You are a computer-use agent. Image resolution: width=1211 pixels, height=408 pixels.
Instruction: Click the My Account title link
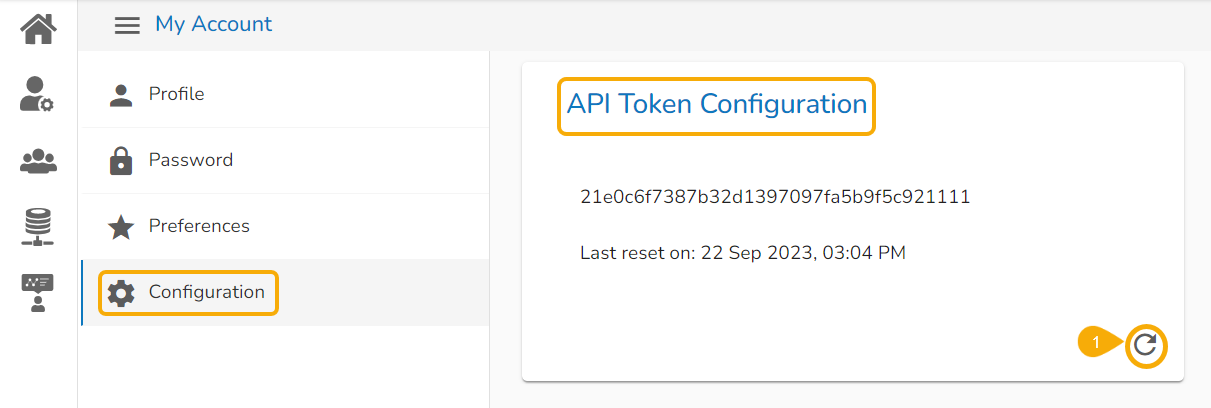pyautogui.click(x=213, y=24)
